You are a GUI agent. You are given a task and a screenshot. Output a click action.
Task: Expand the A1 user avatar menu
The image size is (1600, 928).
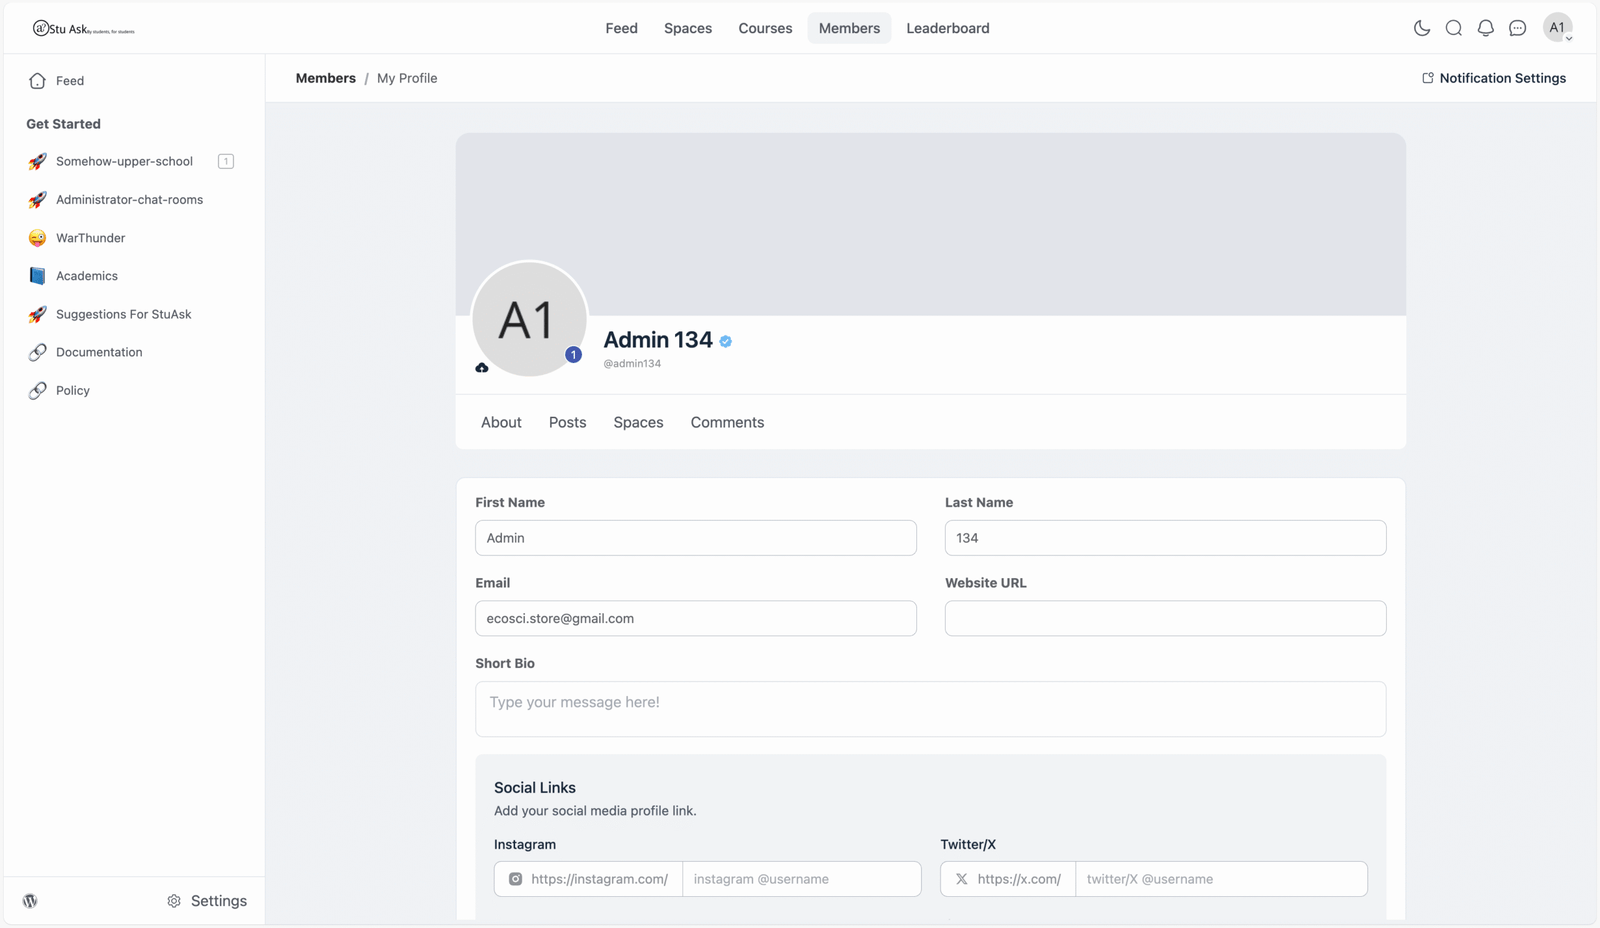[1557, 28]
